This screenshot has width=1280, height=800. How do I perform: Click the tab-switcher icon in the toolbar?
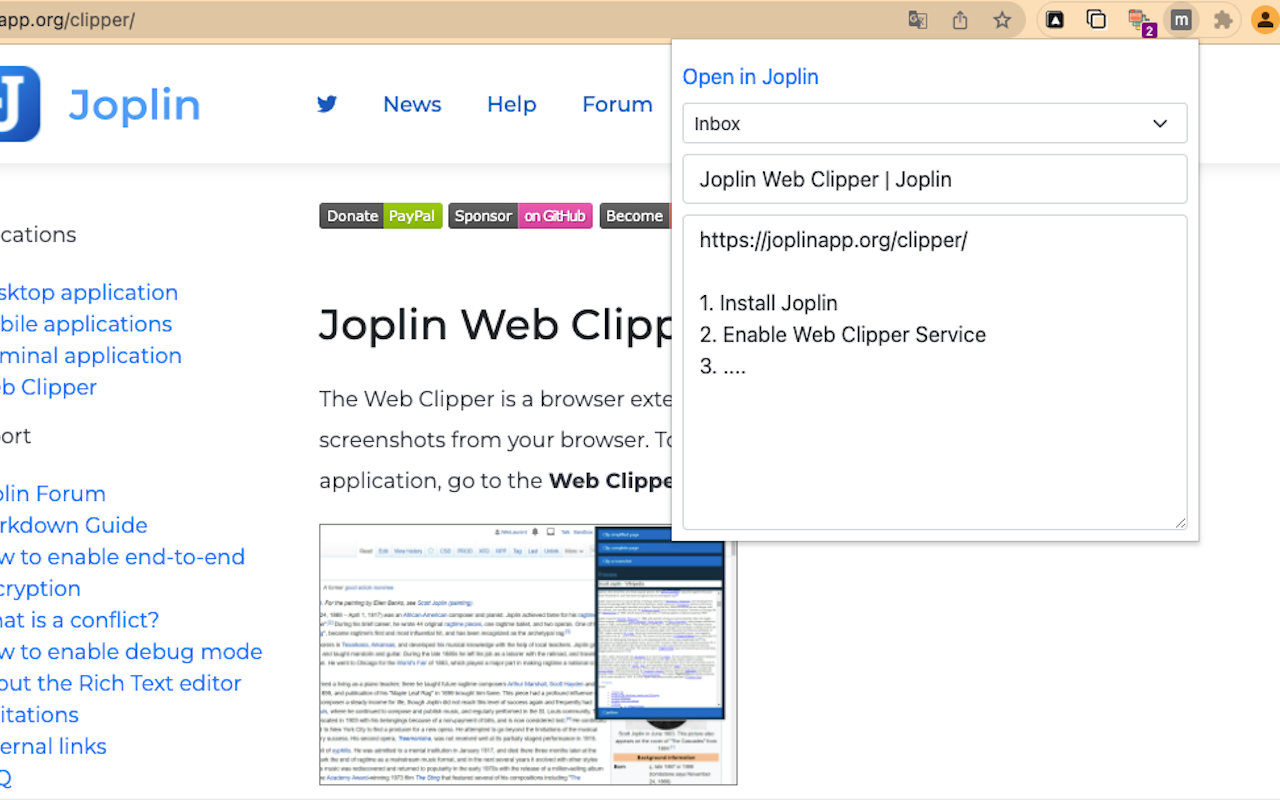coord(1096,19)
